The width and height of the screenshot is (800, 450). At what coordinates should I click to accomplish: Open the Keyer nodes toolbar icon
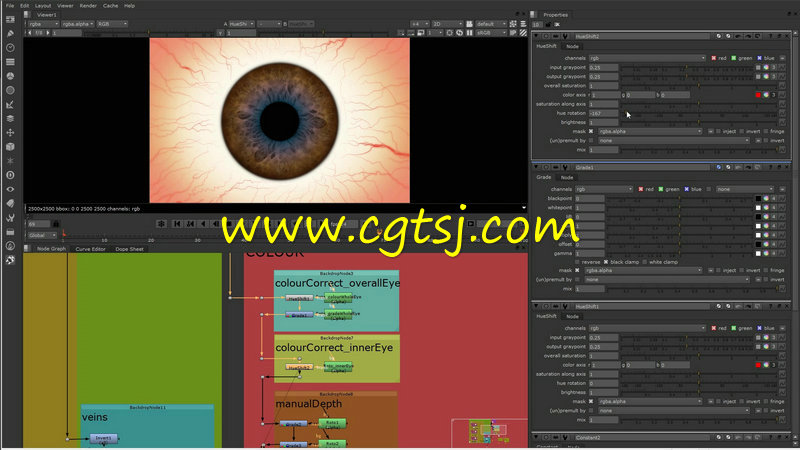click(10, 105)
